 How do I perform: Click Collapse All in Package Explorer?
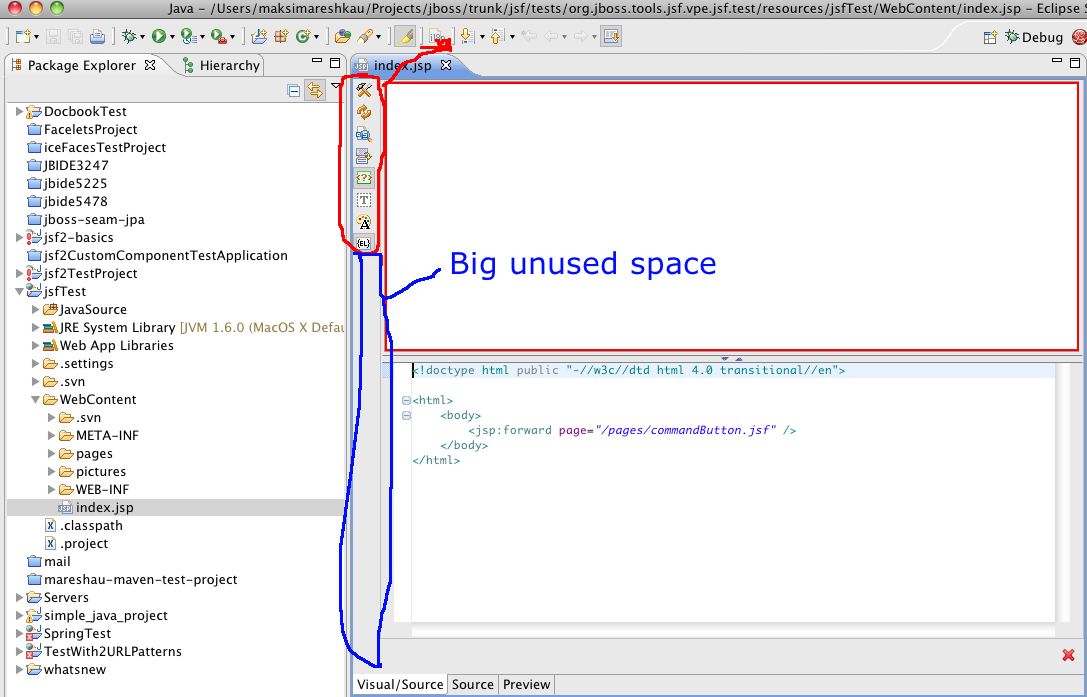click(x=293, y=90)
